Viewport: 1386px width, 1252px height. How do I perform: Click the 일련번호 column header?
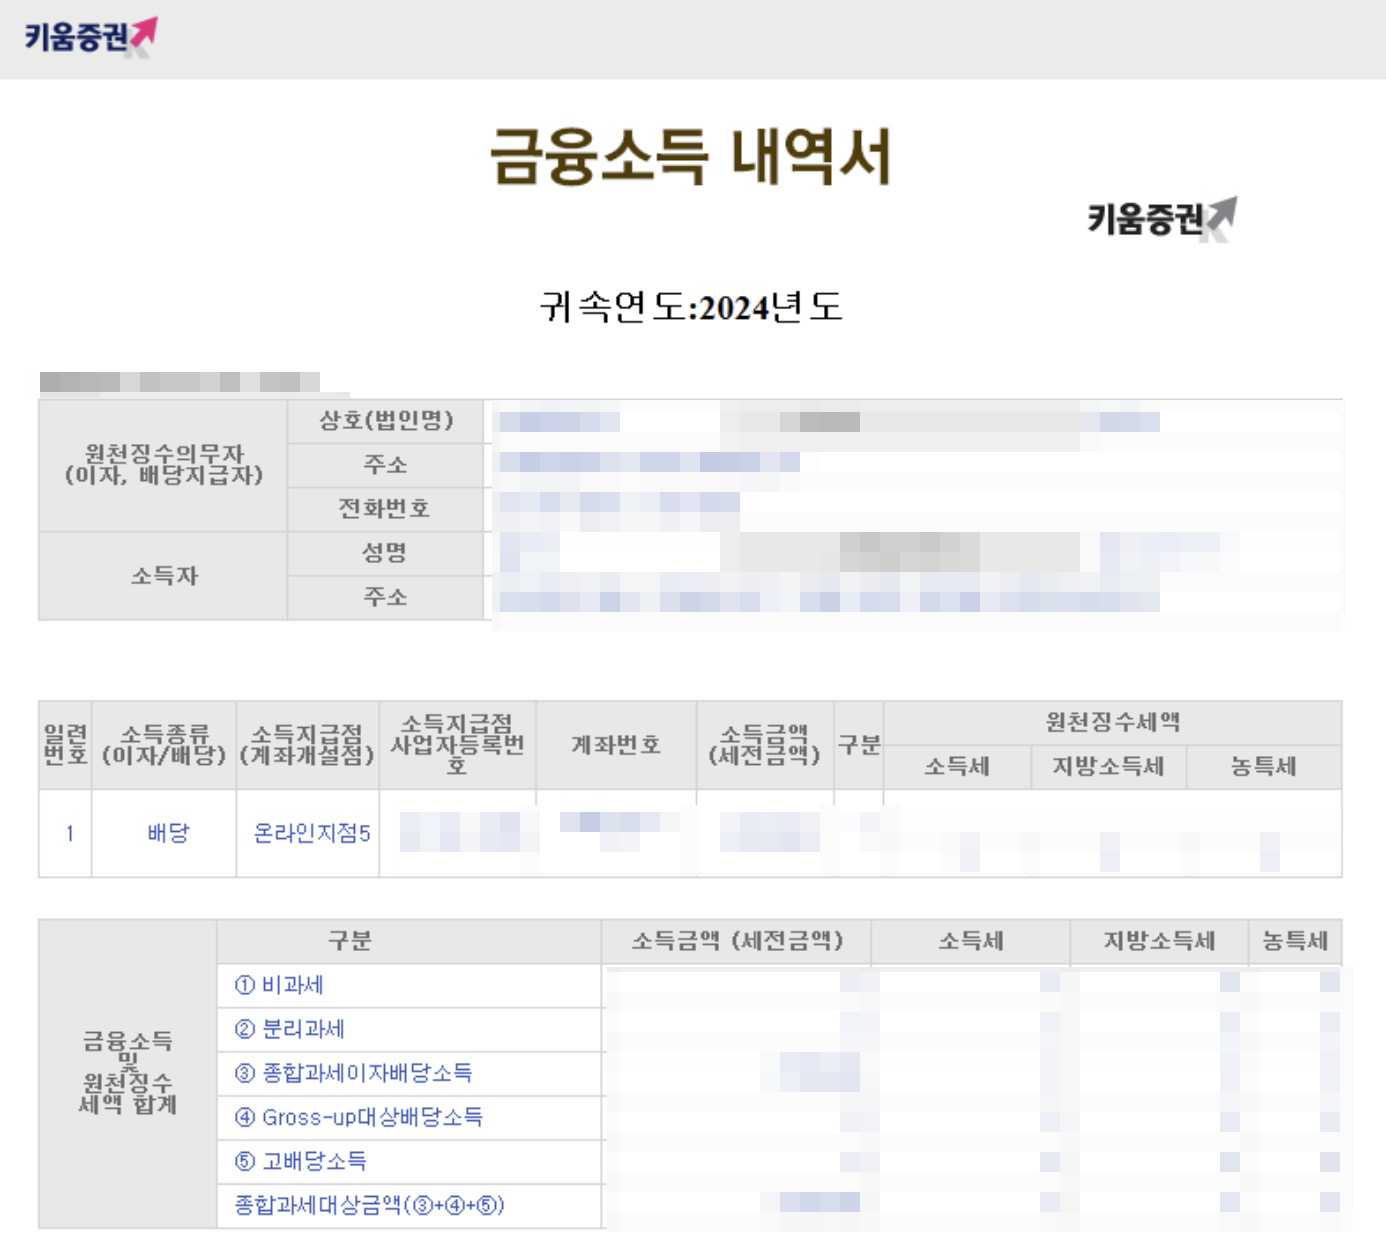coord(65,745)
